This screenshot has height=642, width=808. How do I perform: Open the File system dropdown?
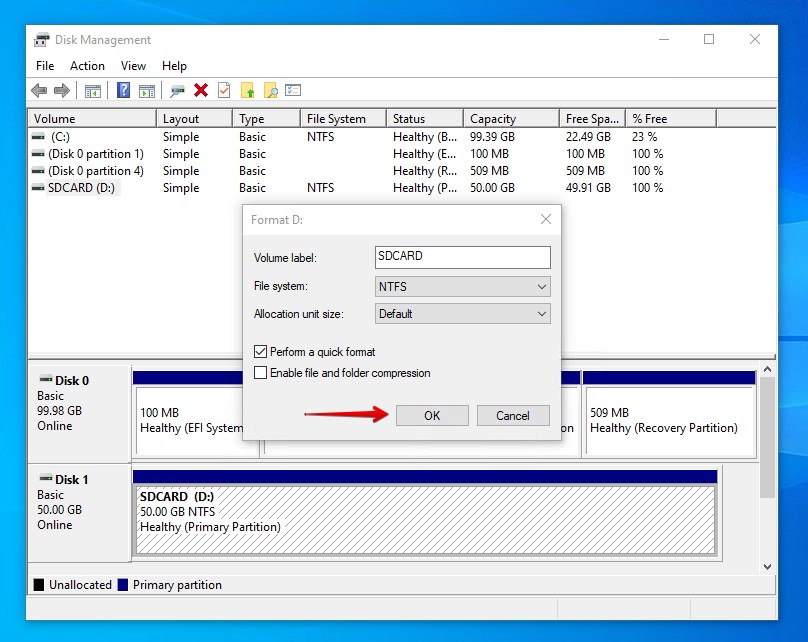click(x=462, y=287)
